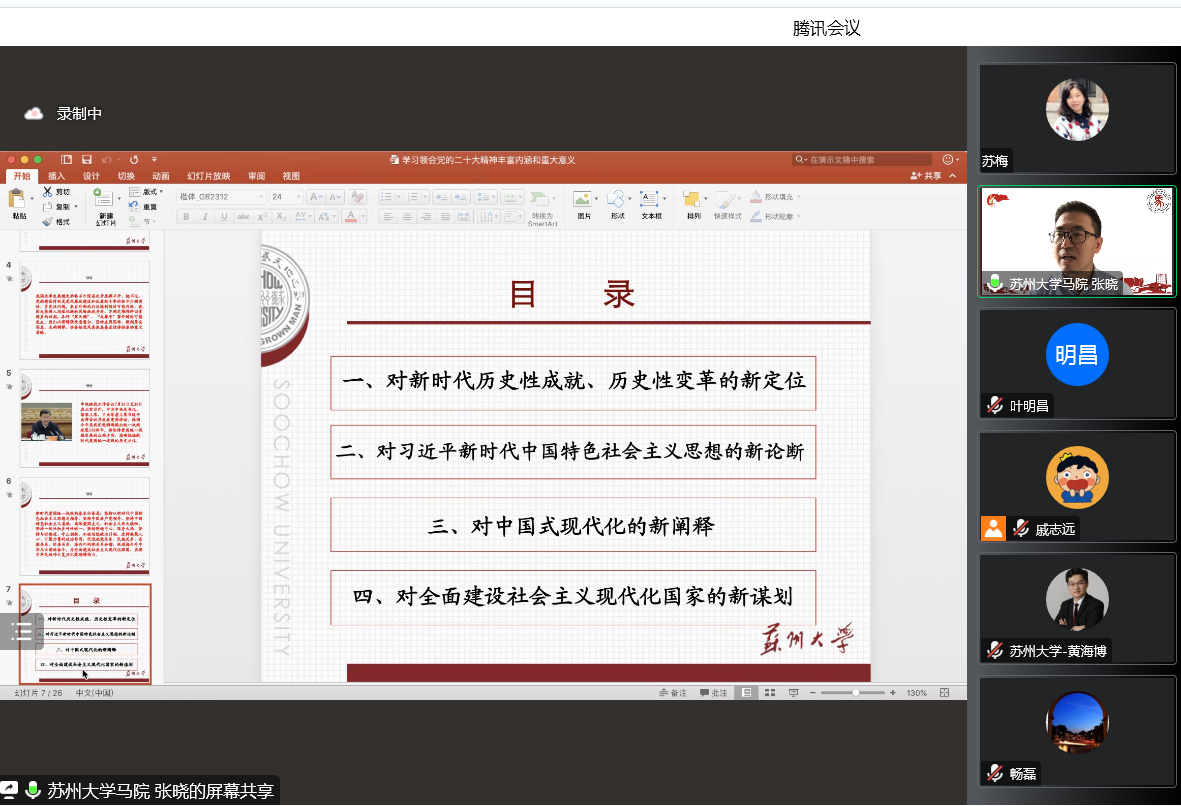The image size is (1181, 806).
Task: Select slide 5 thumbnail in the panel
Action: pos(85,417)
